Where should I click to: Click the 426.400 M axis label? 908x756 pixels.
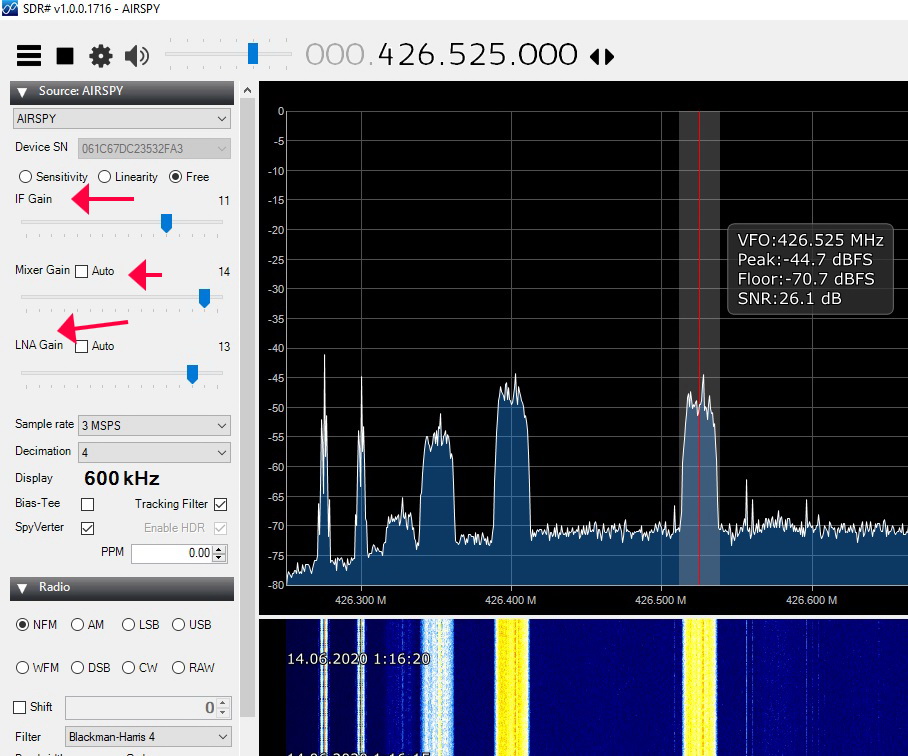click(x=510, y=600)
